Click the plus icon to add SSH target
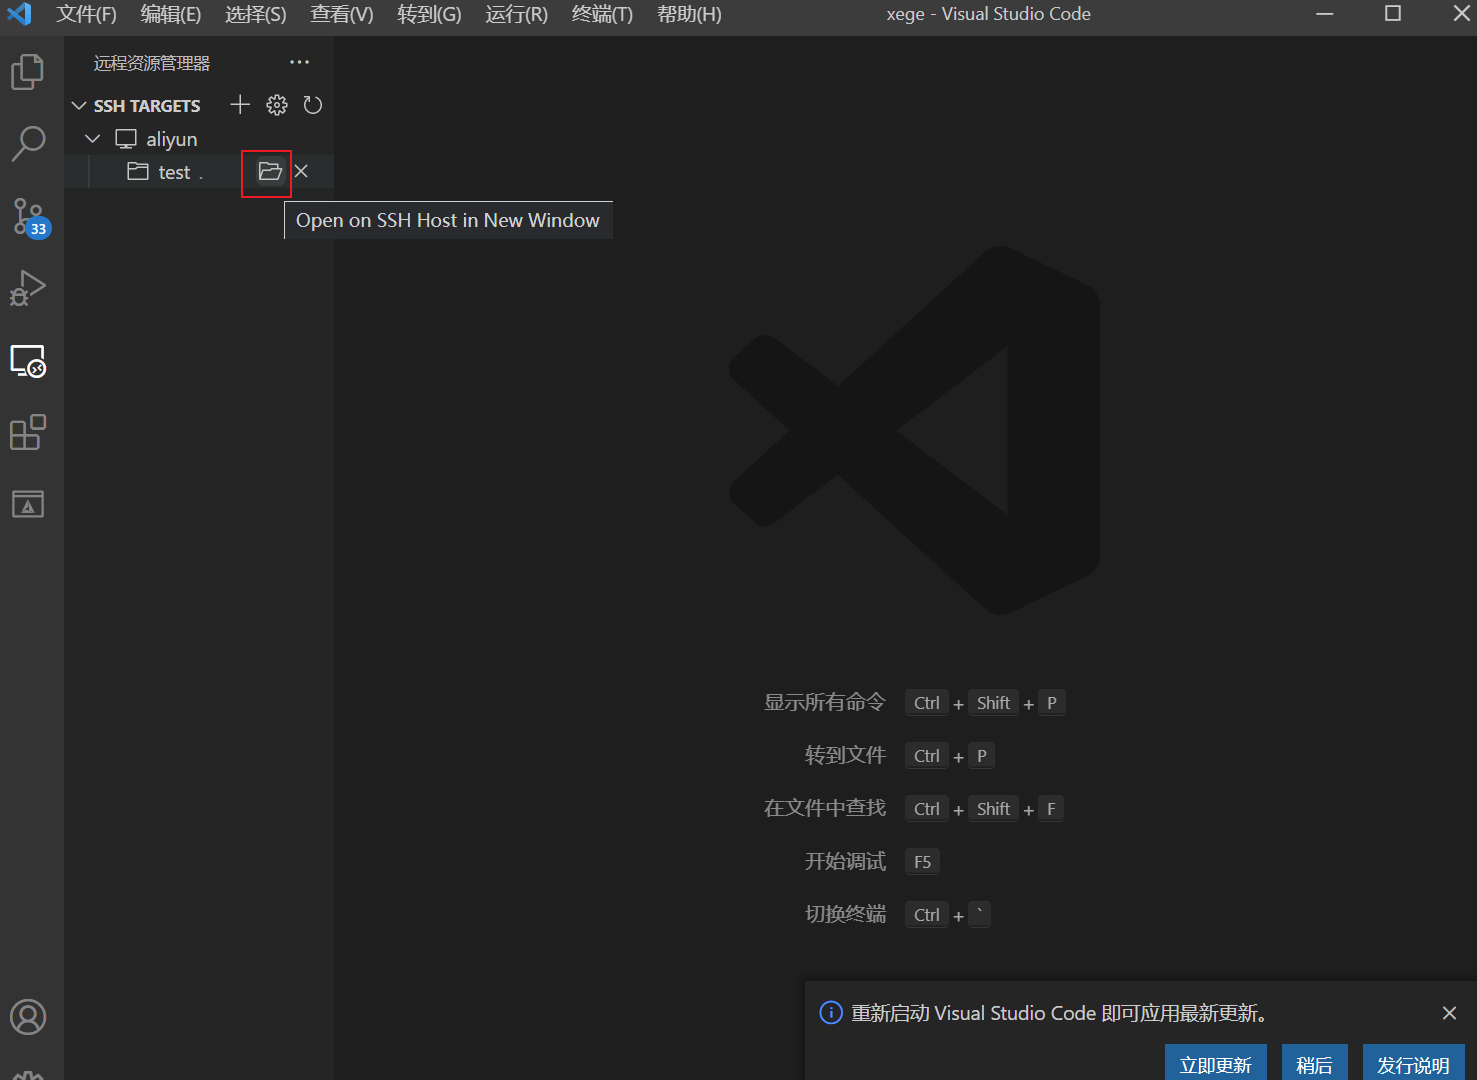The image size is (1477, 1080). [x=240, y=105]
